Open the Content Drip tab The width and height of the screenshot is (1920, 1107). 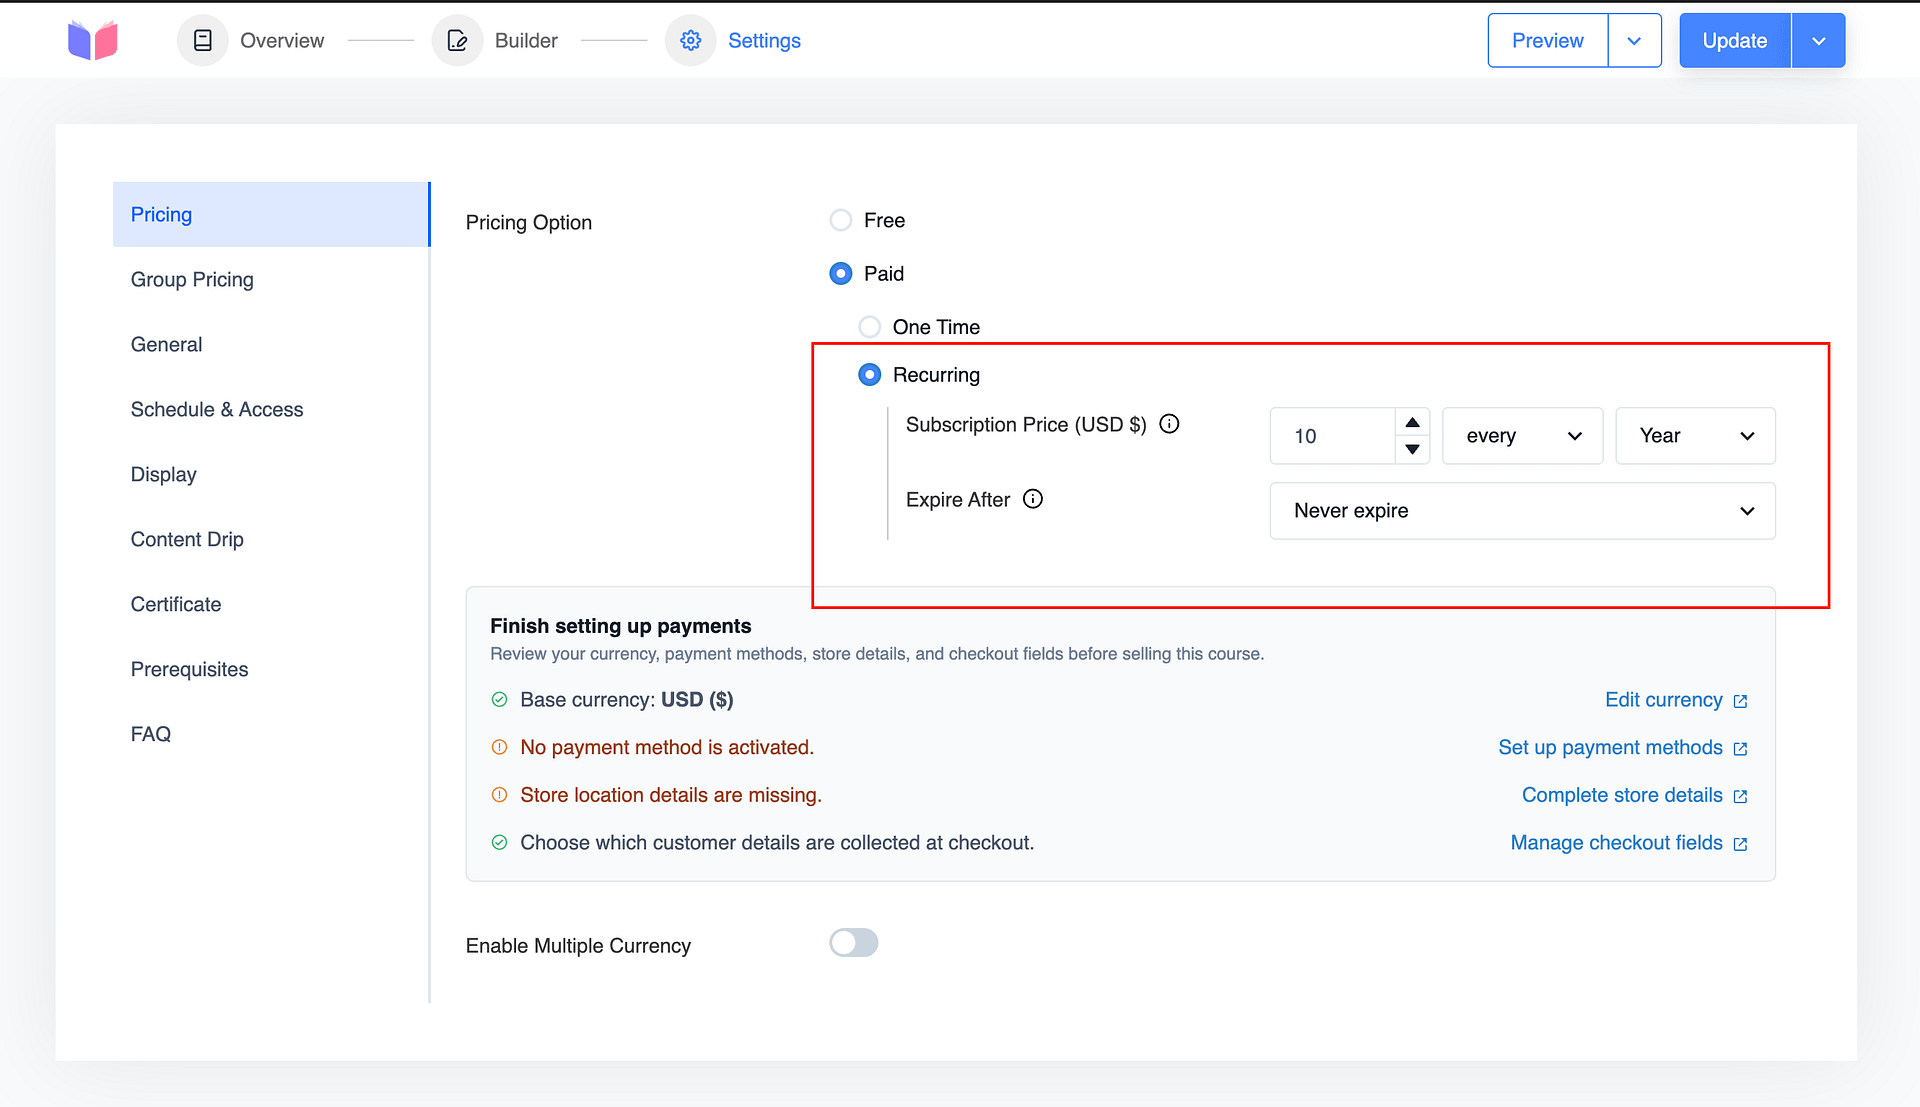[271, 540]
